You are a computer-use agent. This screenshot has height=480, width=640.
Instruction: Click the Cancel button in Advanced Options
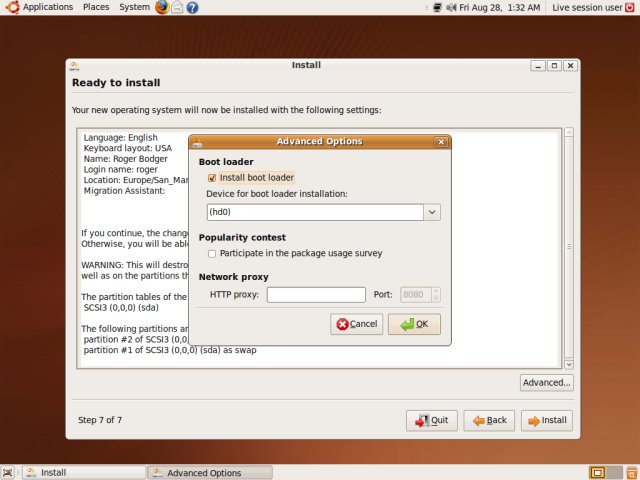point(356,324)
